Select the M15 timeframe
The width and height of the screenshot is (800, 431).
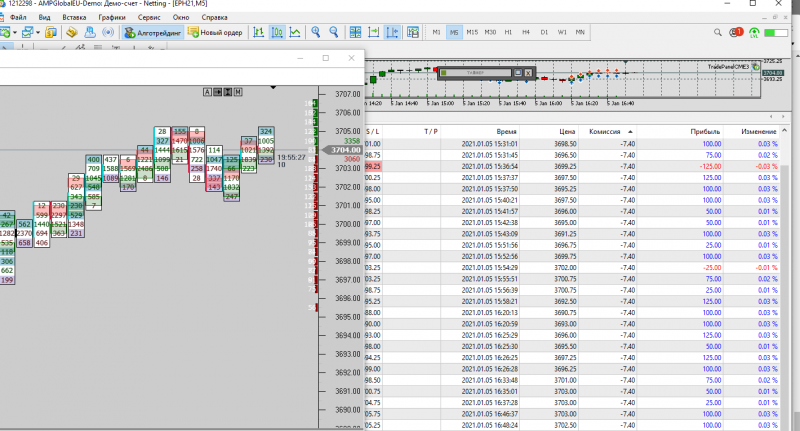[x=472, y=32]
